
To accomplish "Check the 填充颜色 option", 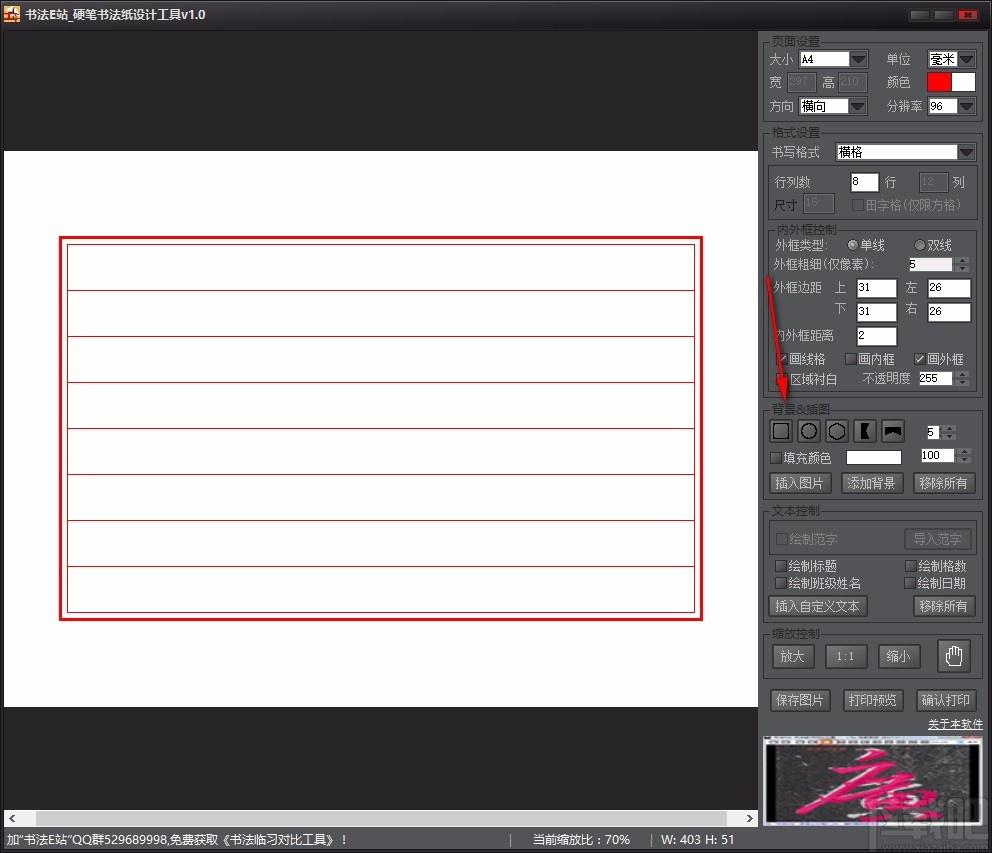I will coord(776,458).
